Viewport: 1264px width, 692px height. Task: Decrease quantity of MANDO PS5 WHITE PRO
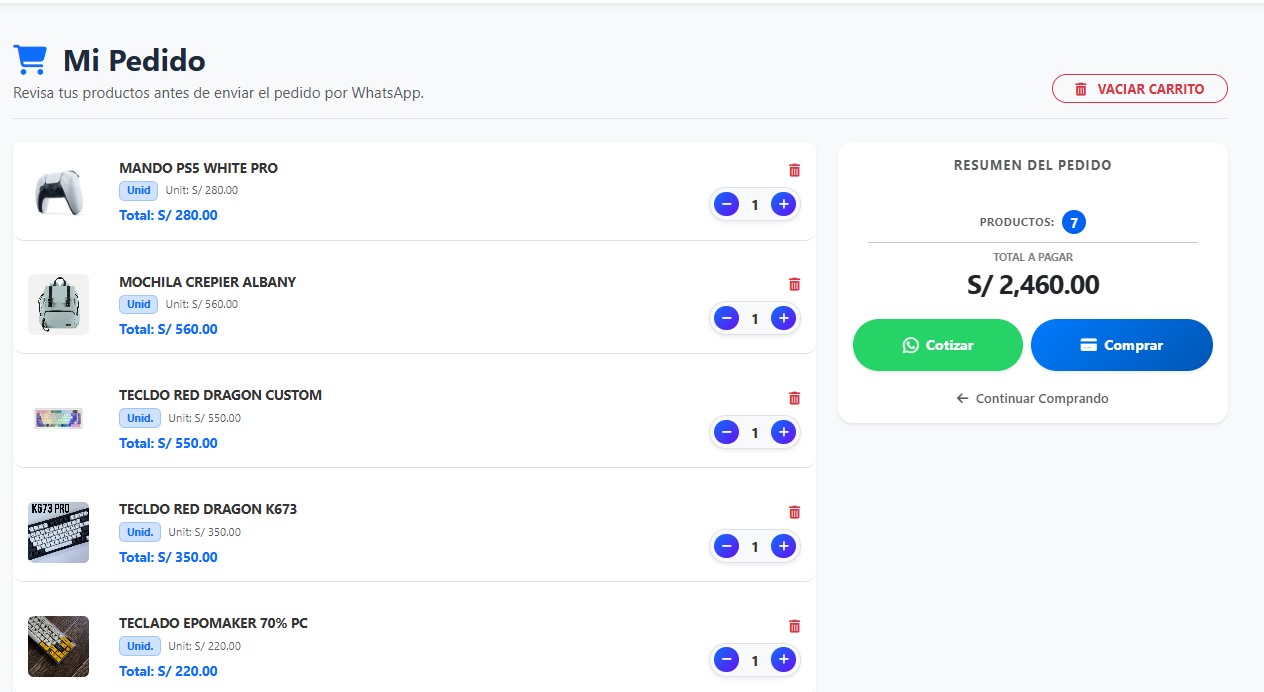tap(727, 205)
